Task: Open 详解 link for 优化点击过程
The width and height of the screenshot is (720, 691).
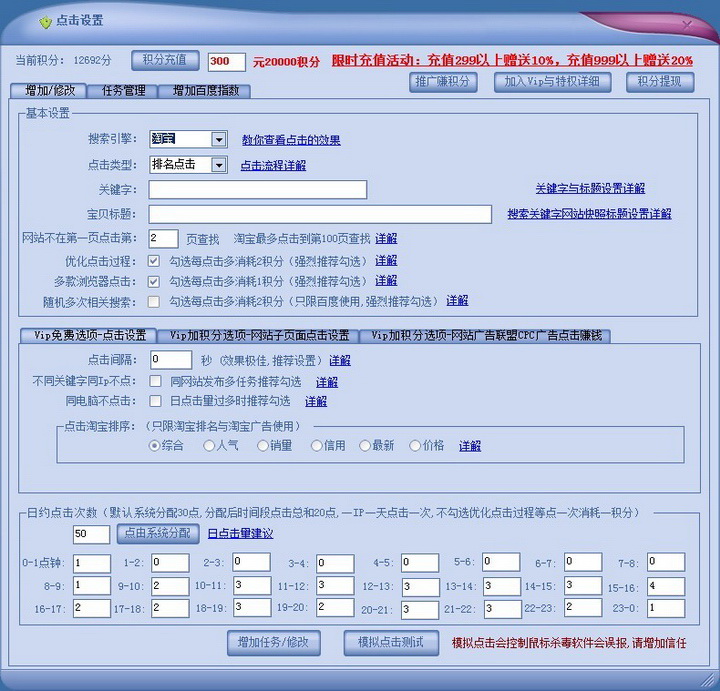Action: pos(386,261)
